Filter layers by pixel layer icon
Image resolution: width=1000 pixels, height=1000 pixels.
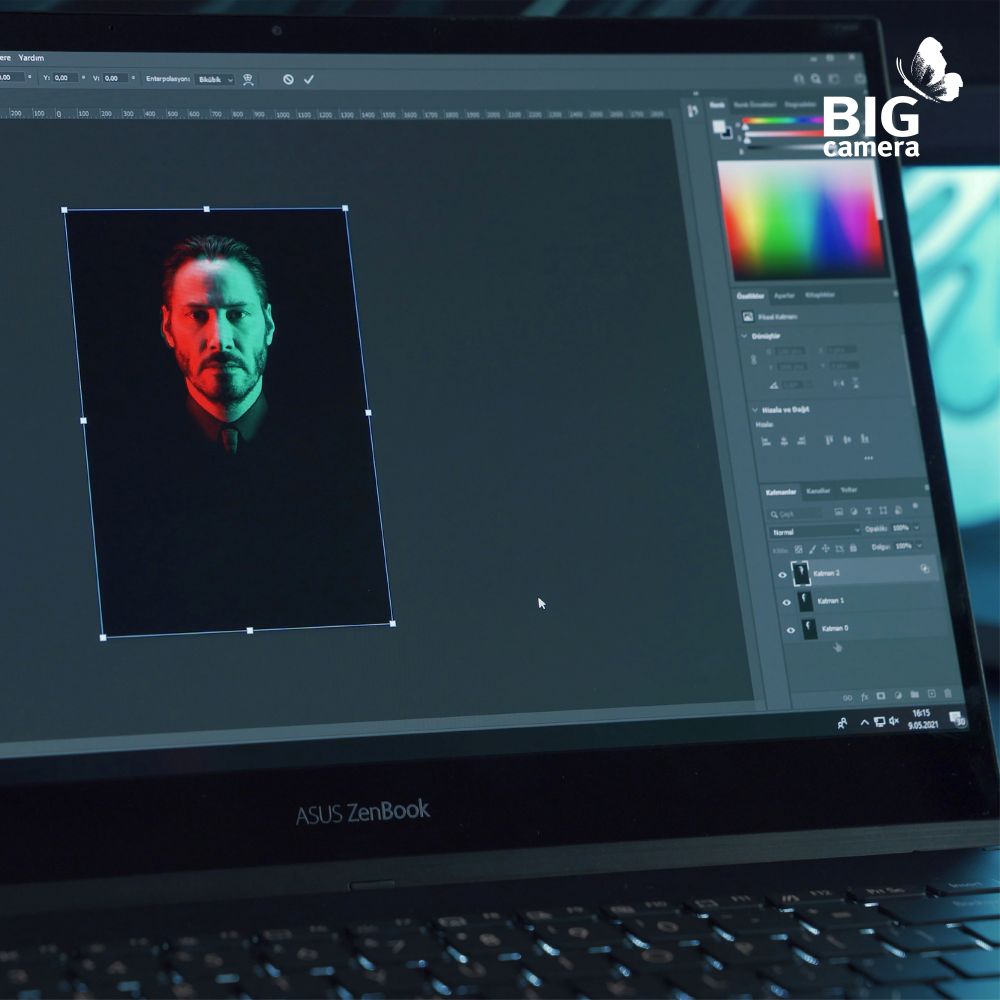(x=839, y=511)
